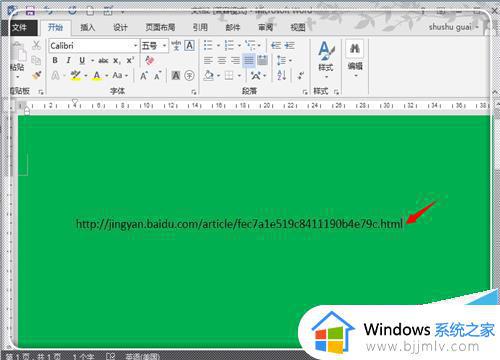500x360 pixels.
Task: Toggle Bold formatting in the ribbon
Action: [55, 60]
